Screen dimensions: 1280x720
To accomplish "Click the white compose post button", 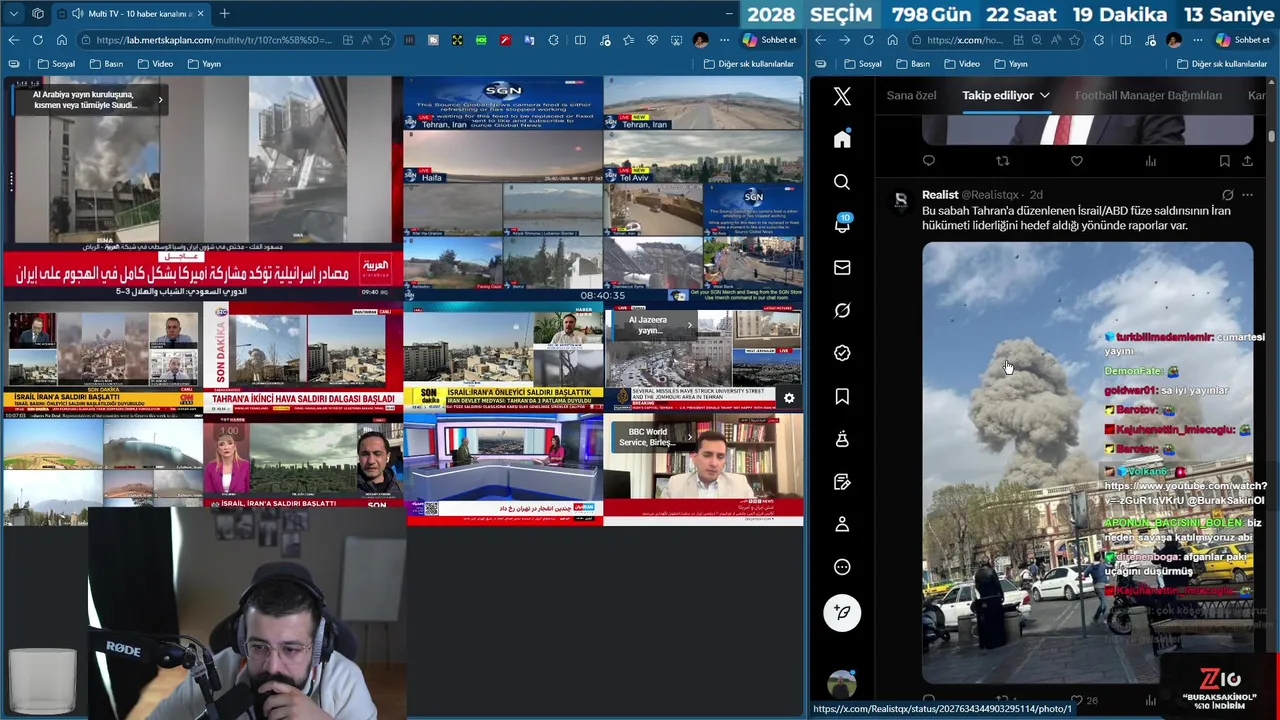I will (x=842, y=612).
